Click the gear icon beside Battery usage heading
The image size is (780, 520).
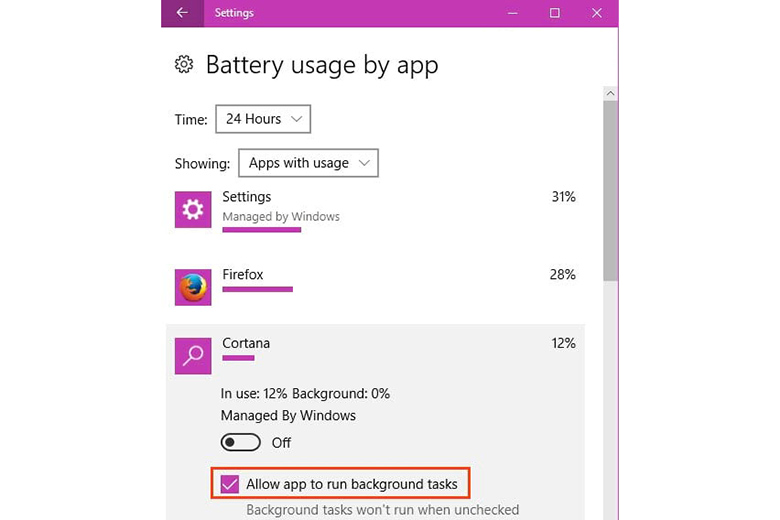pos(184,65)
